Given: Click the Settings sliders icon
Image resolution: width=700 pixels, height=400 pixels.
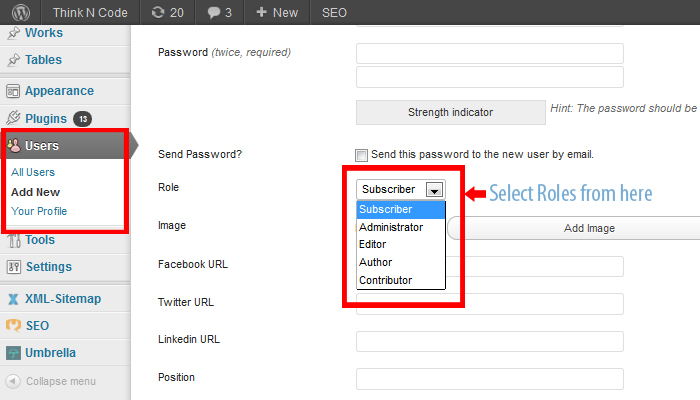Looking at the screenshot, I should [x=13, y=267].
